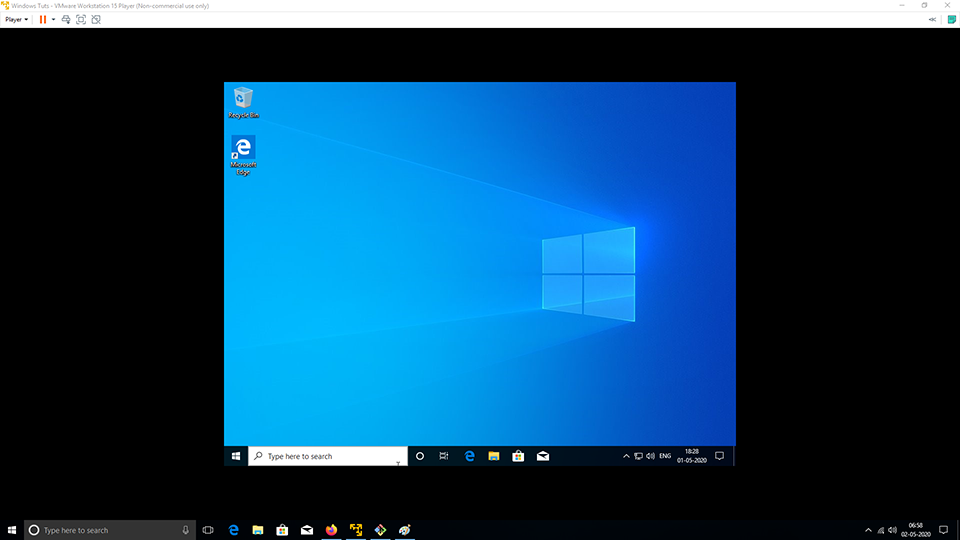Open Microsoft Store on the host taskbar

[282, 530]
